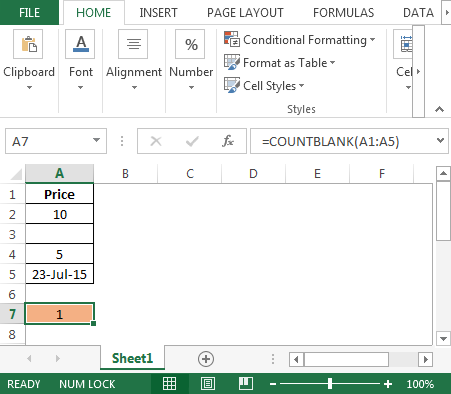Open the Name Box dropdown arrow
The height and width of the screenshot is (394, 451).
(x=96, y=140)
